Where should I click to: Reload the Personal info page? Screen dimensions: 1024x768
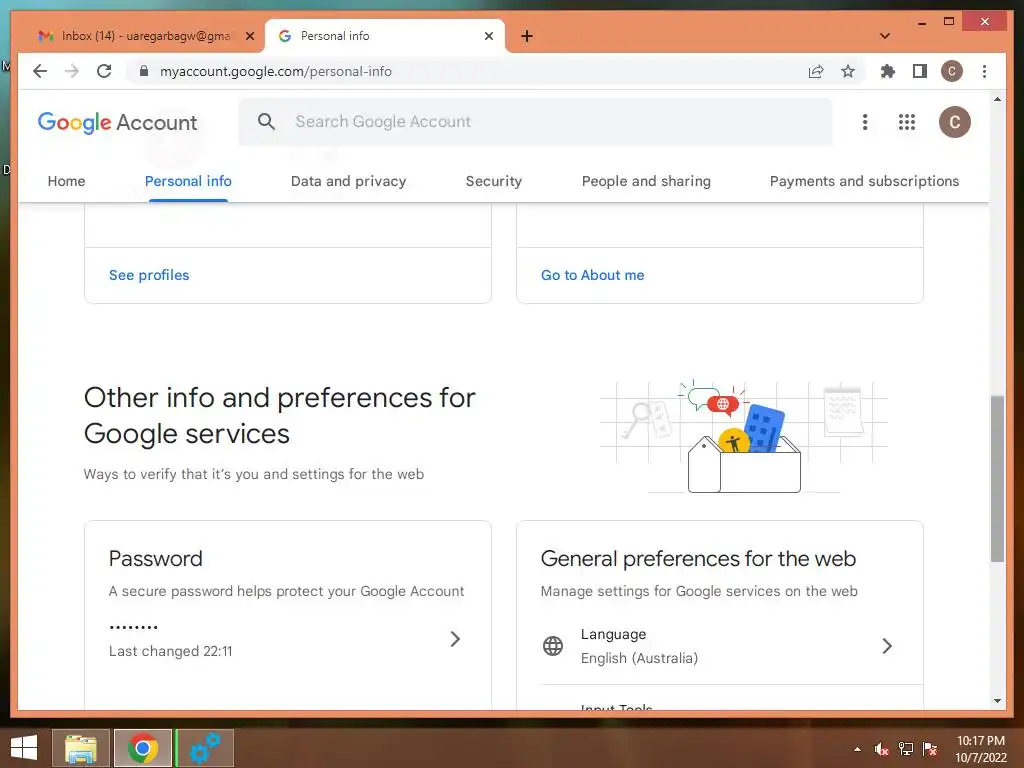click(104, 71)
